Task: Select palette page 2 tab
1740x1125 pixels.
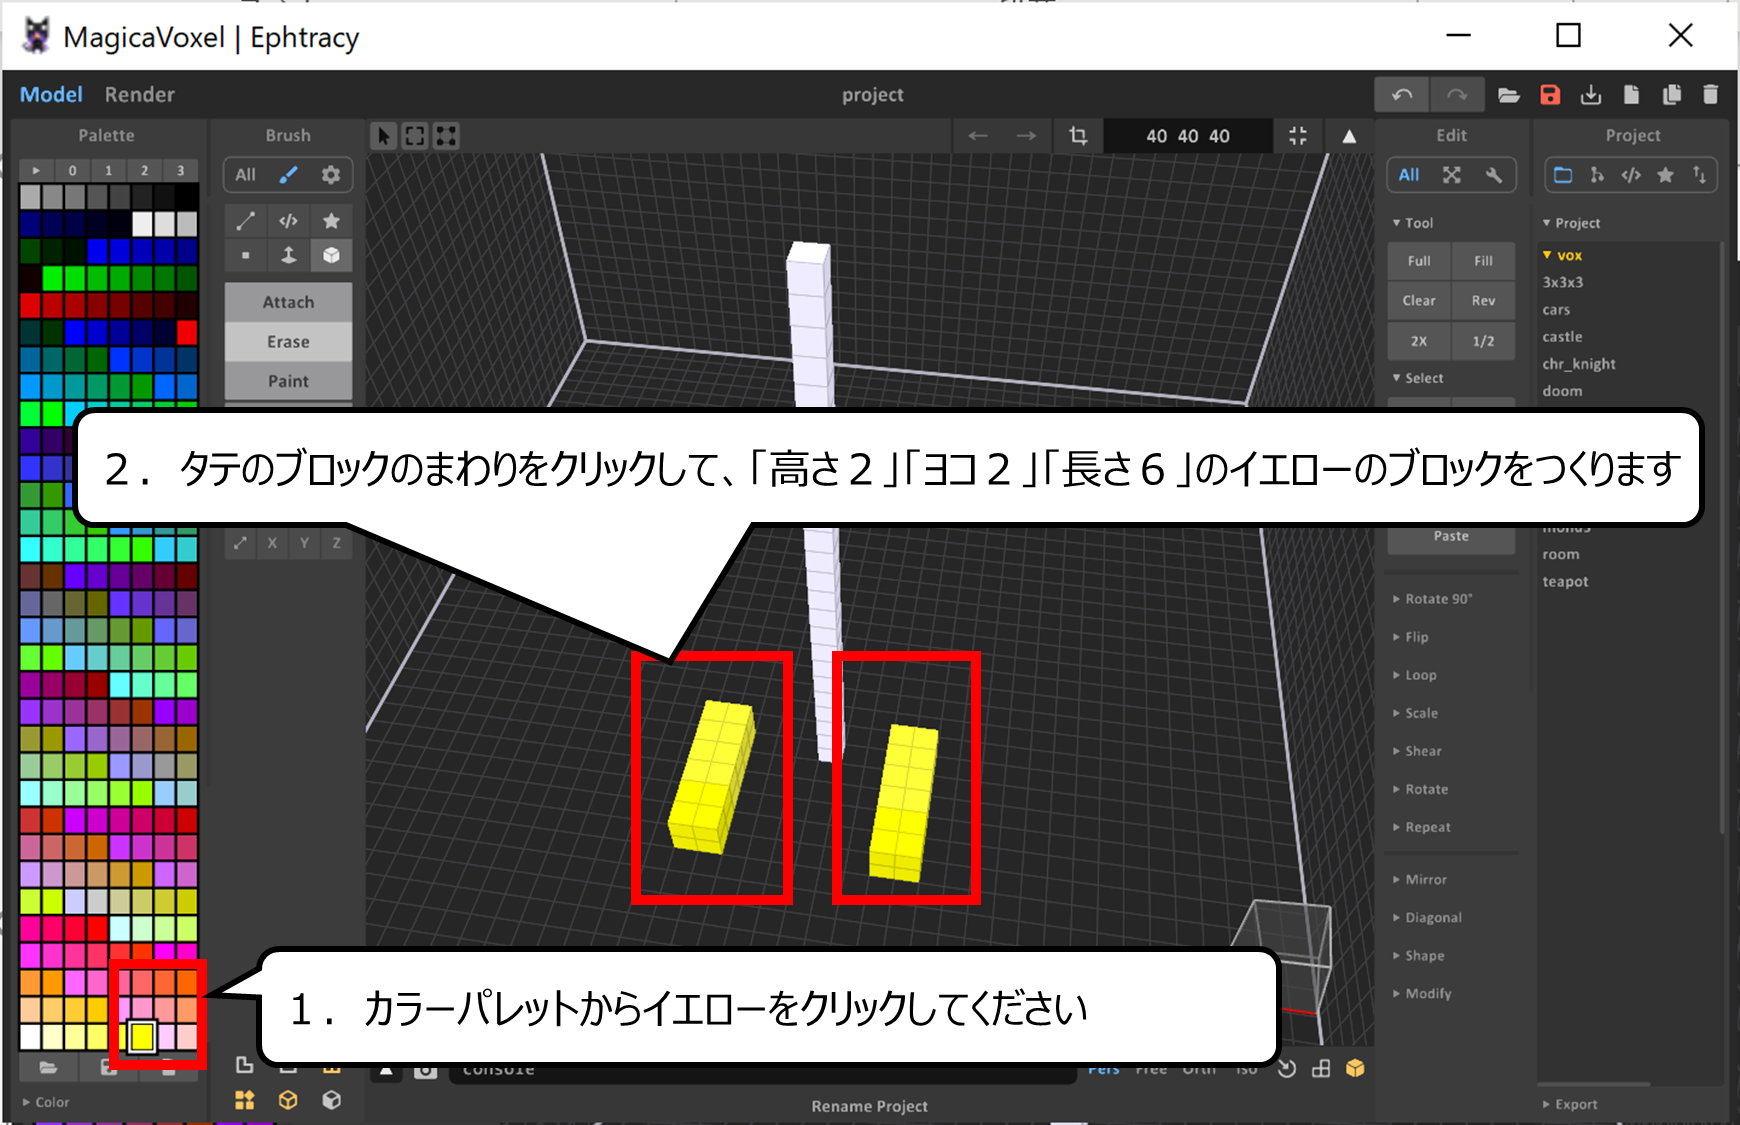Action: point(144,171)
